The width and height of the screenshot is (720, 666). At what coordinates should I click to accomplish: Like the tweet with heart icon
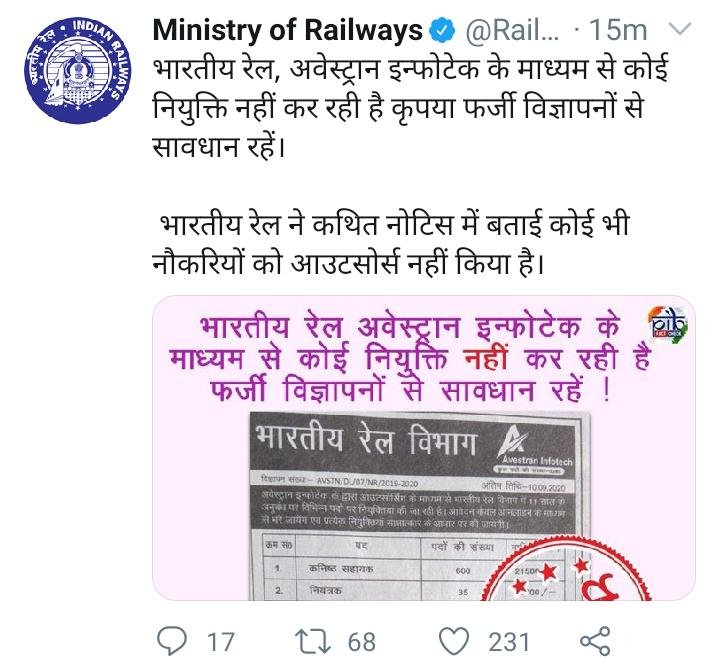click(x=454, y=641)
